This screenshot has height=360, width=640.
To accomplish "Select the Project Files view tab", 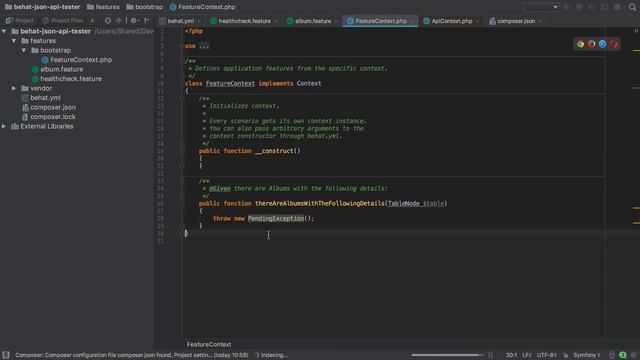I will pos(62,20).
